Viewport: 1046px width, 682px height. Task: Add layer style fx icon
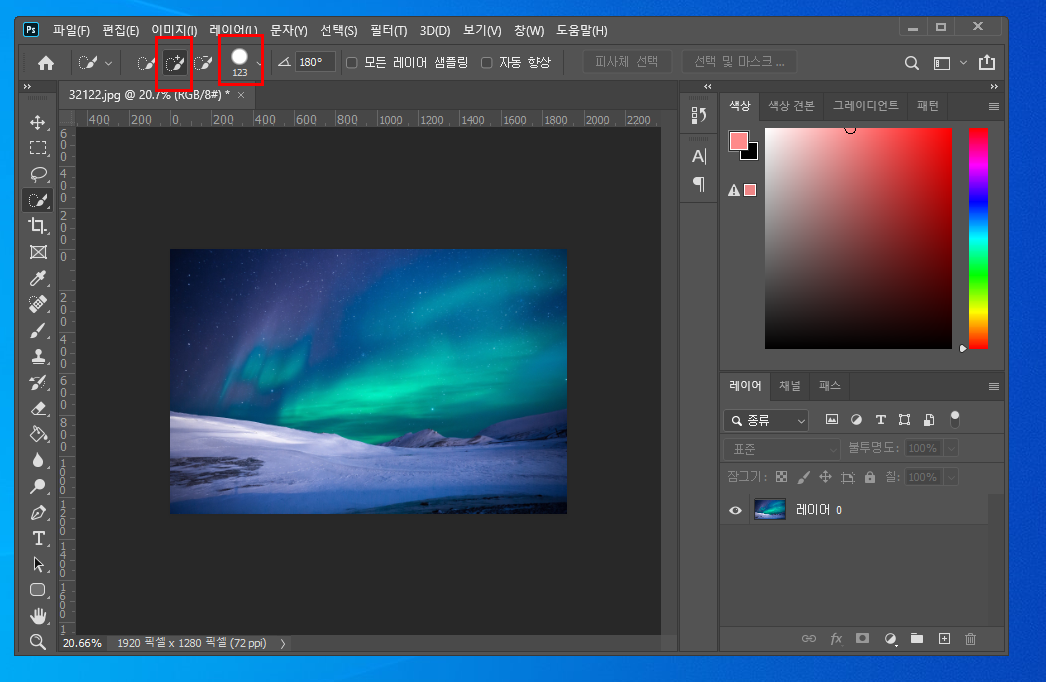[836, 639]
